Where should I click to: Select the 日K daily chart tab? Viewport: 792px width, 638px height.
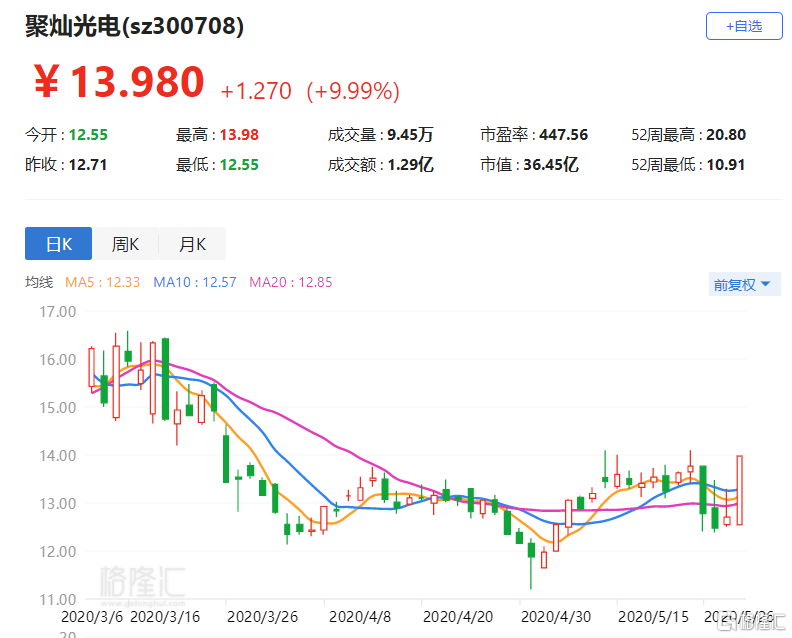(x=58, y=244)
